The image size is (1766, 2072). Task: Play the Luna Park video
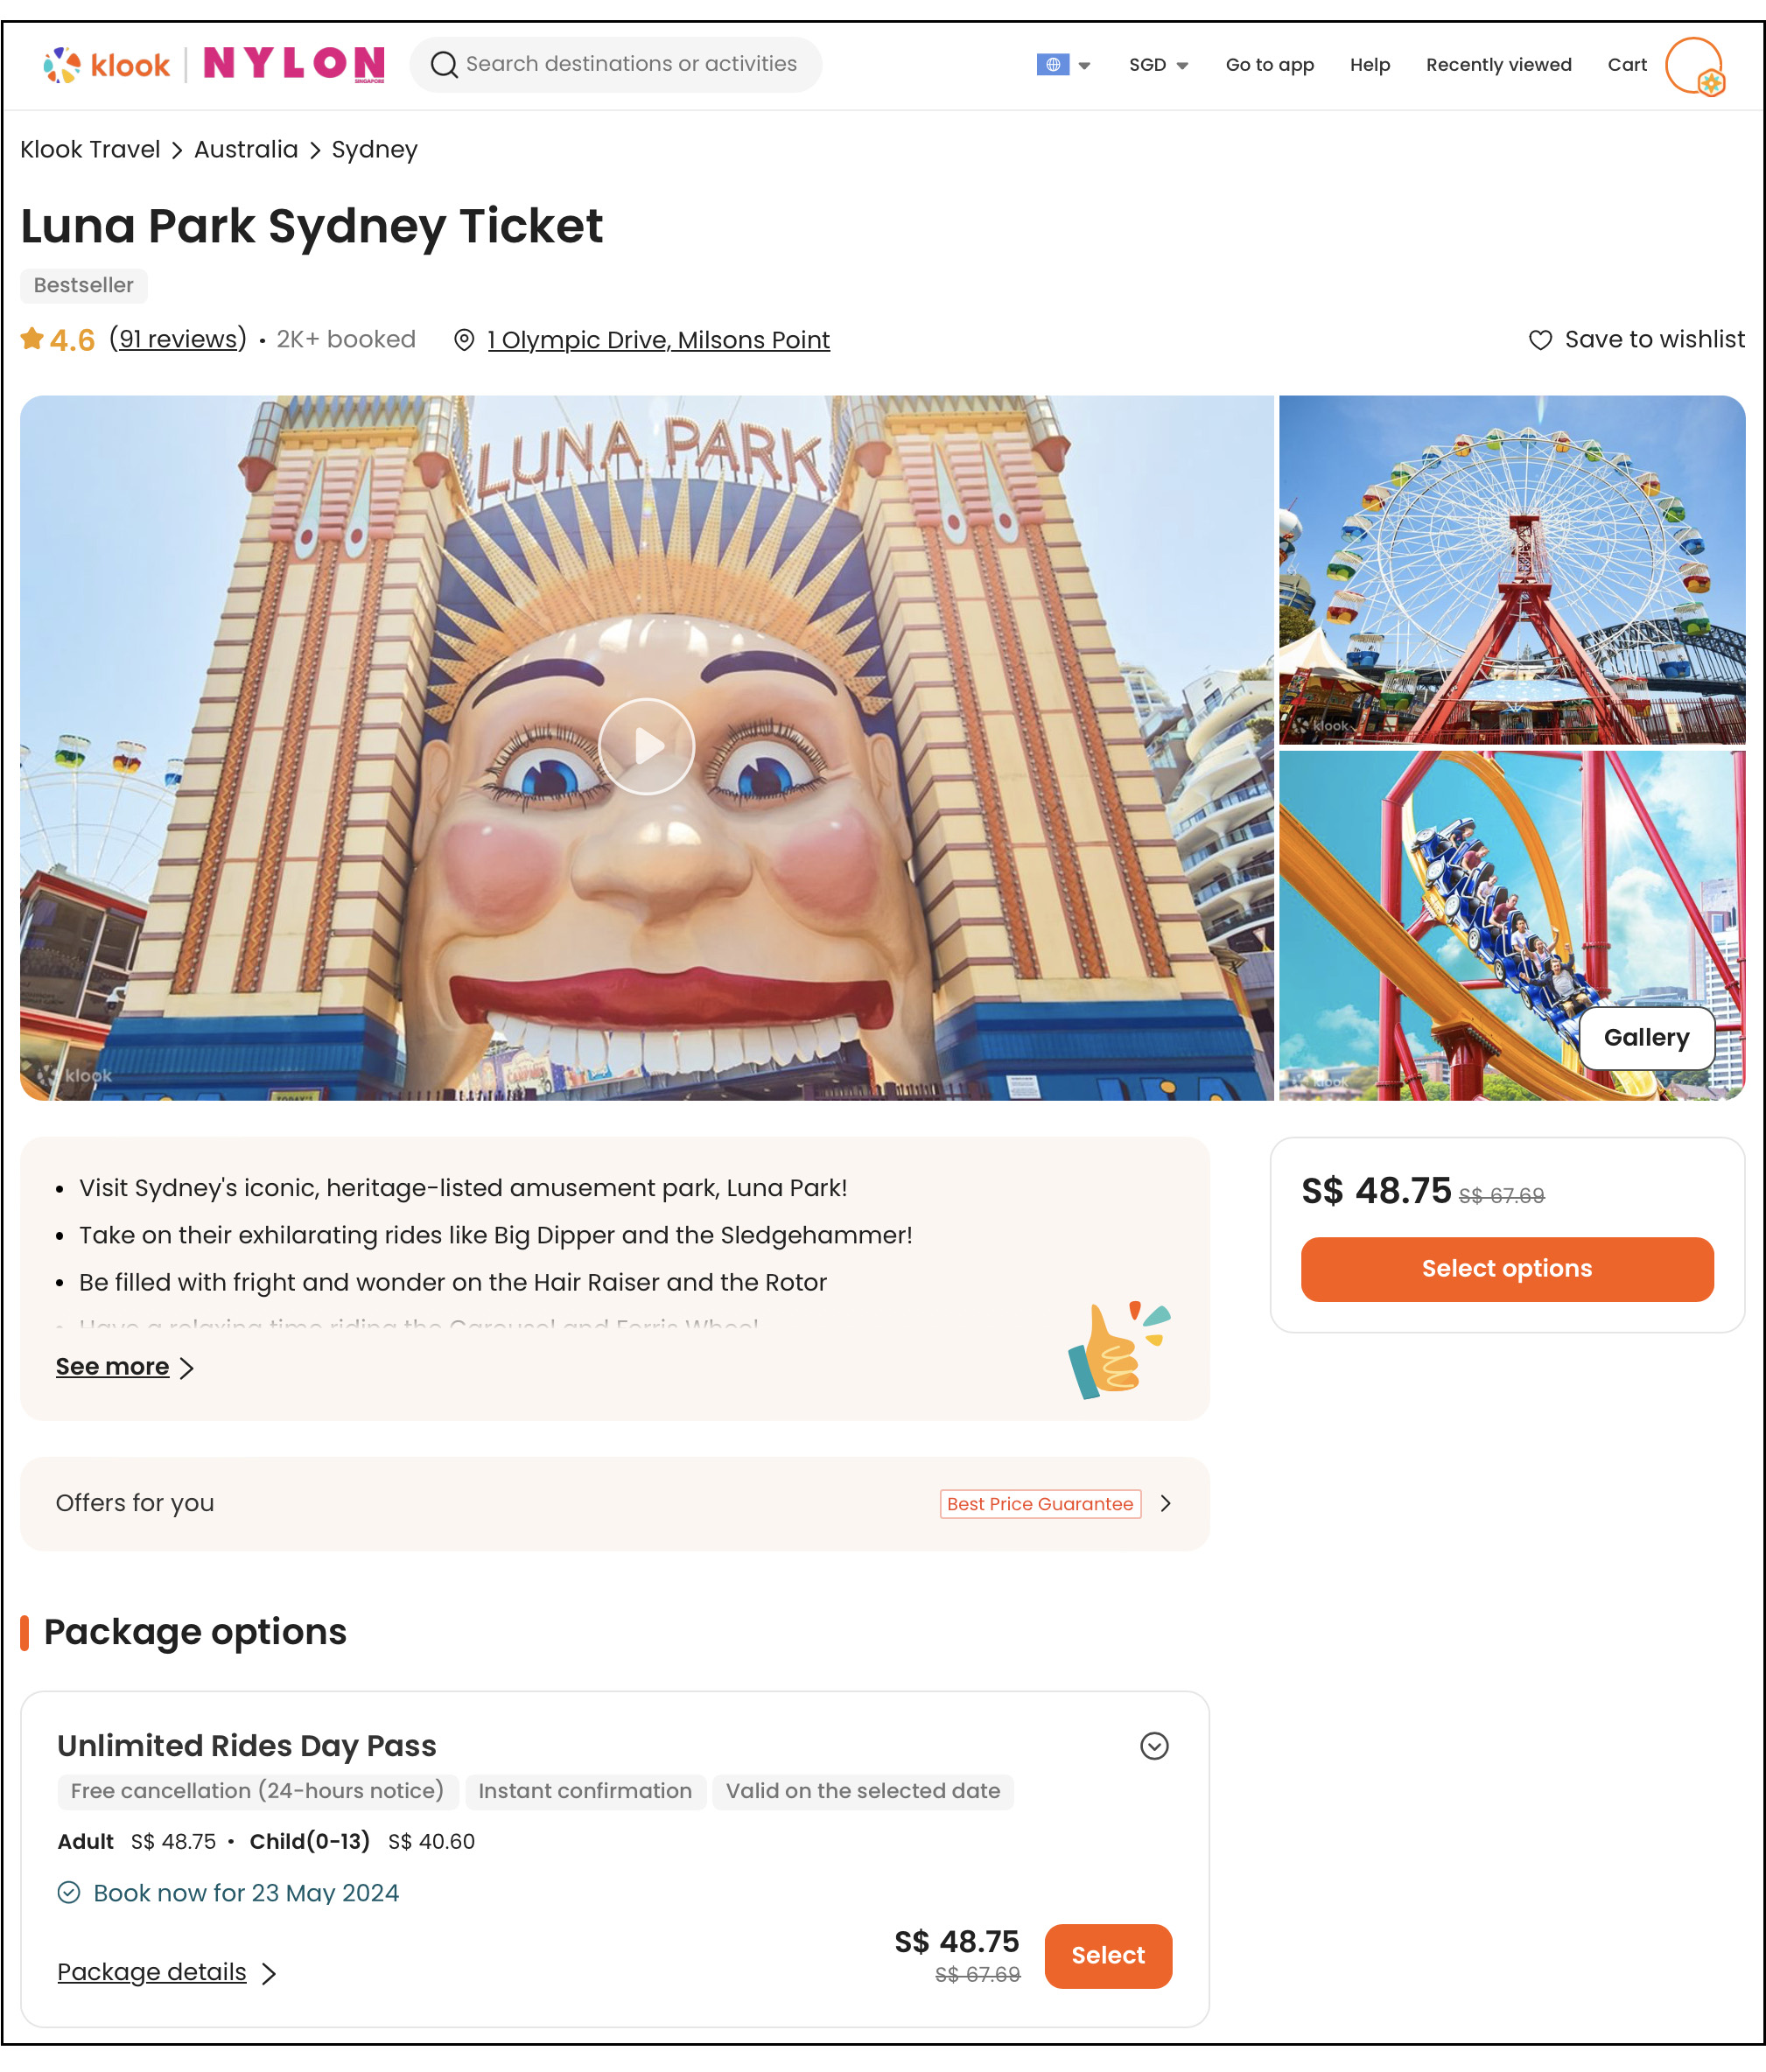646,746
